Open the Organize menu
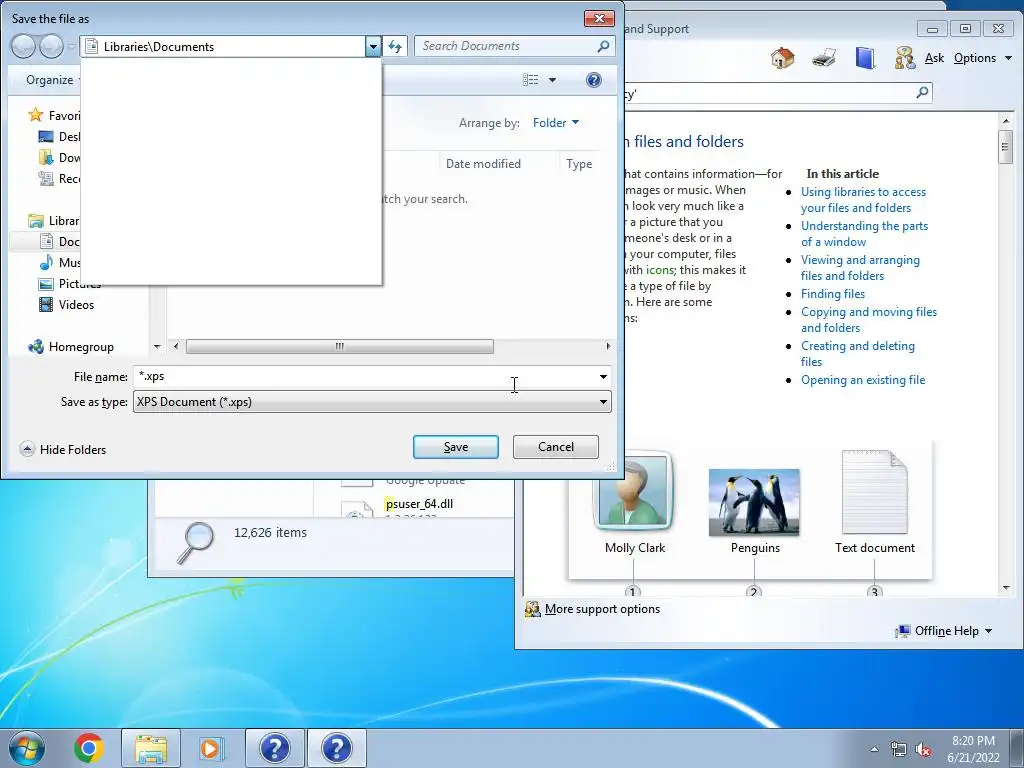This screenshot has height=768, width=1024. 50,80
